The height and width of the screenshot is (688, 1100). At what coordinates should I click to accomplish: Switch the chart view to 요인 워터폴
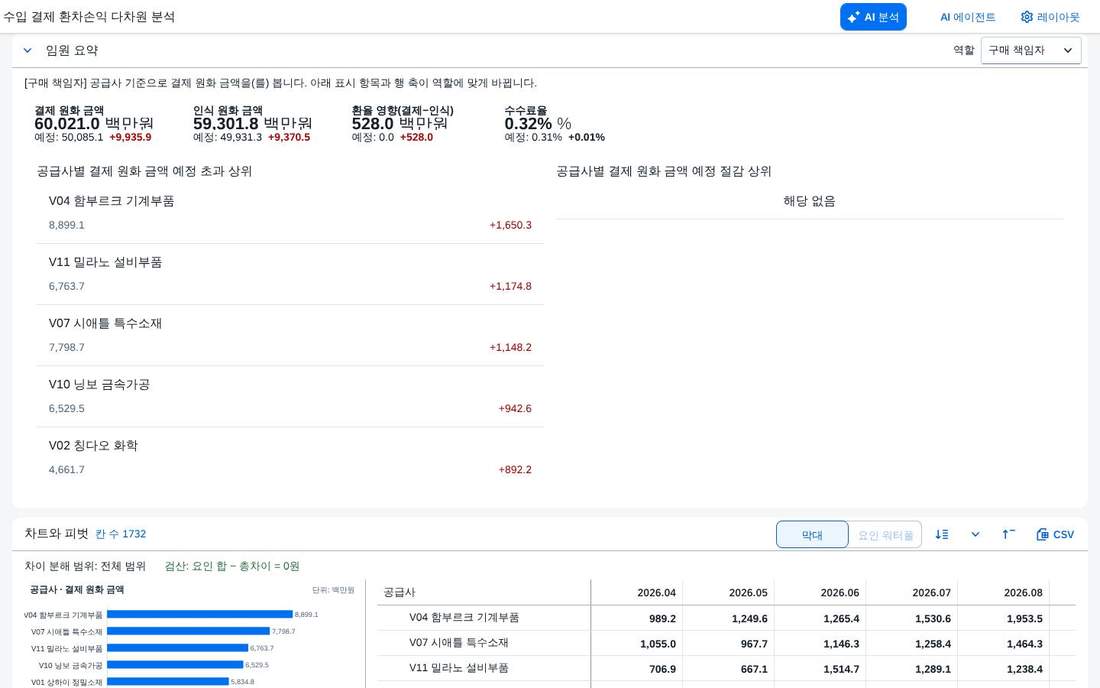pos(885,535)
